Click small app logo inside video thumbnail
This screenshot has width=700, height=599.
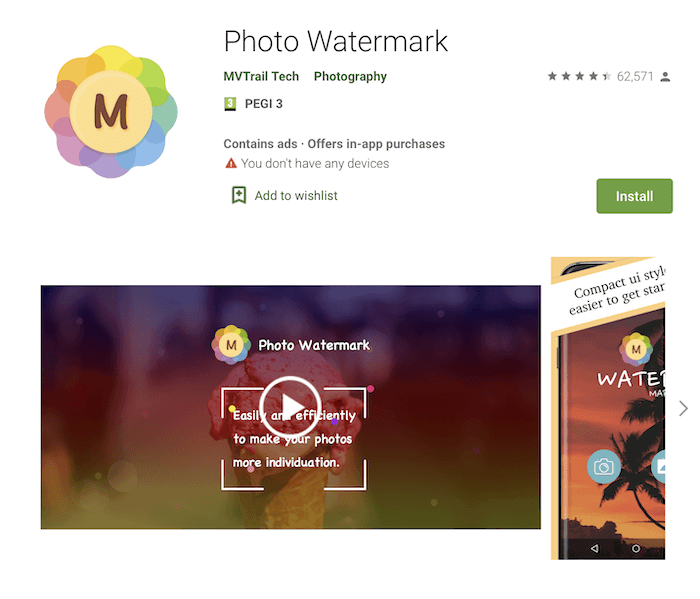coord(231,345)
